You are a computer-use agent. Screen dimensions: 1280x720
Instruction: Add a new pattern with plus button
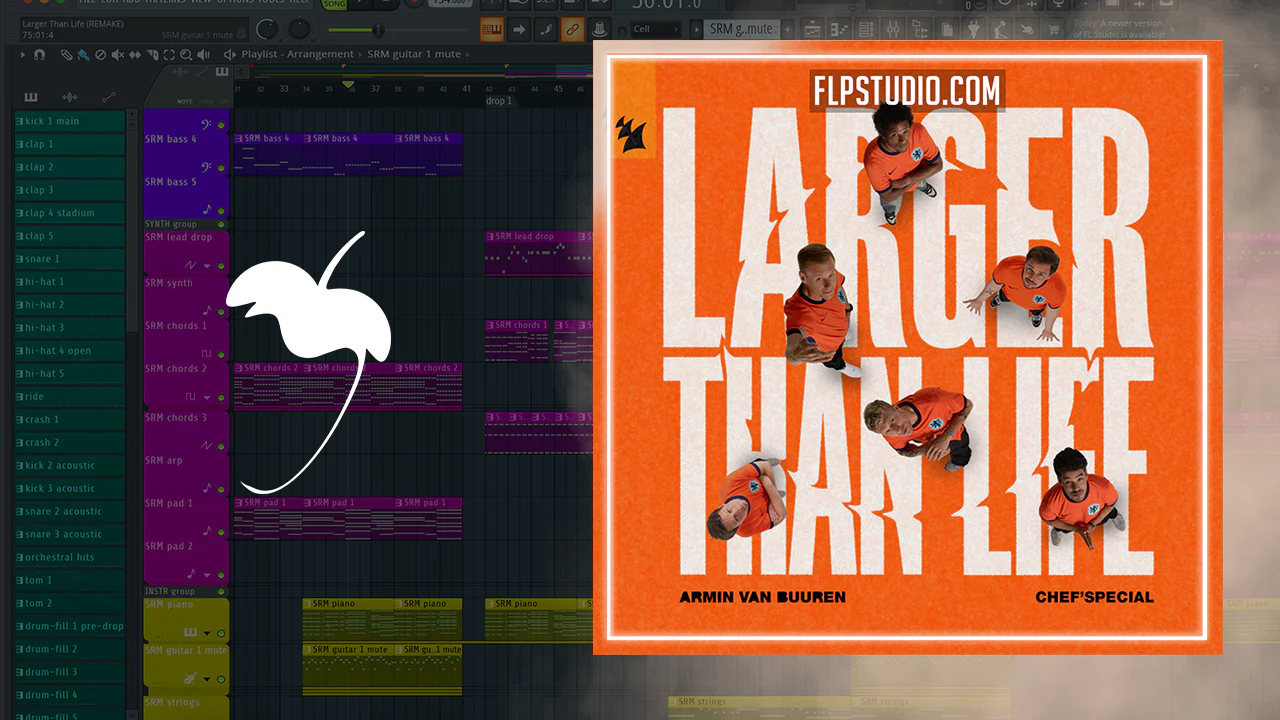click(x=787, y=29)
